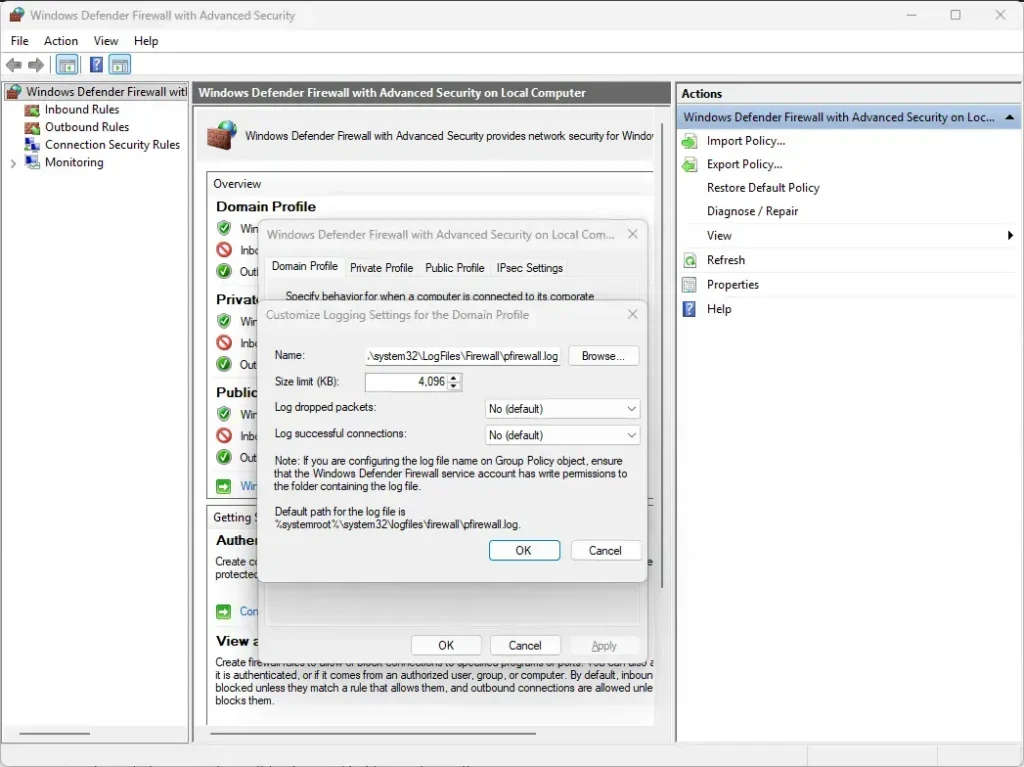This screenshot has height=767, width=1024.
Task: Click Cancel in the logging settings dialog
Action: point(605,551)
